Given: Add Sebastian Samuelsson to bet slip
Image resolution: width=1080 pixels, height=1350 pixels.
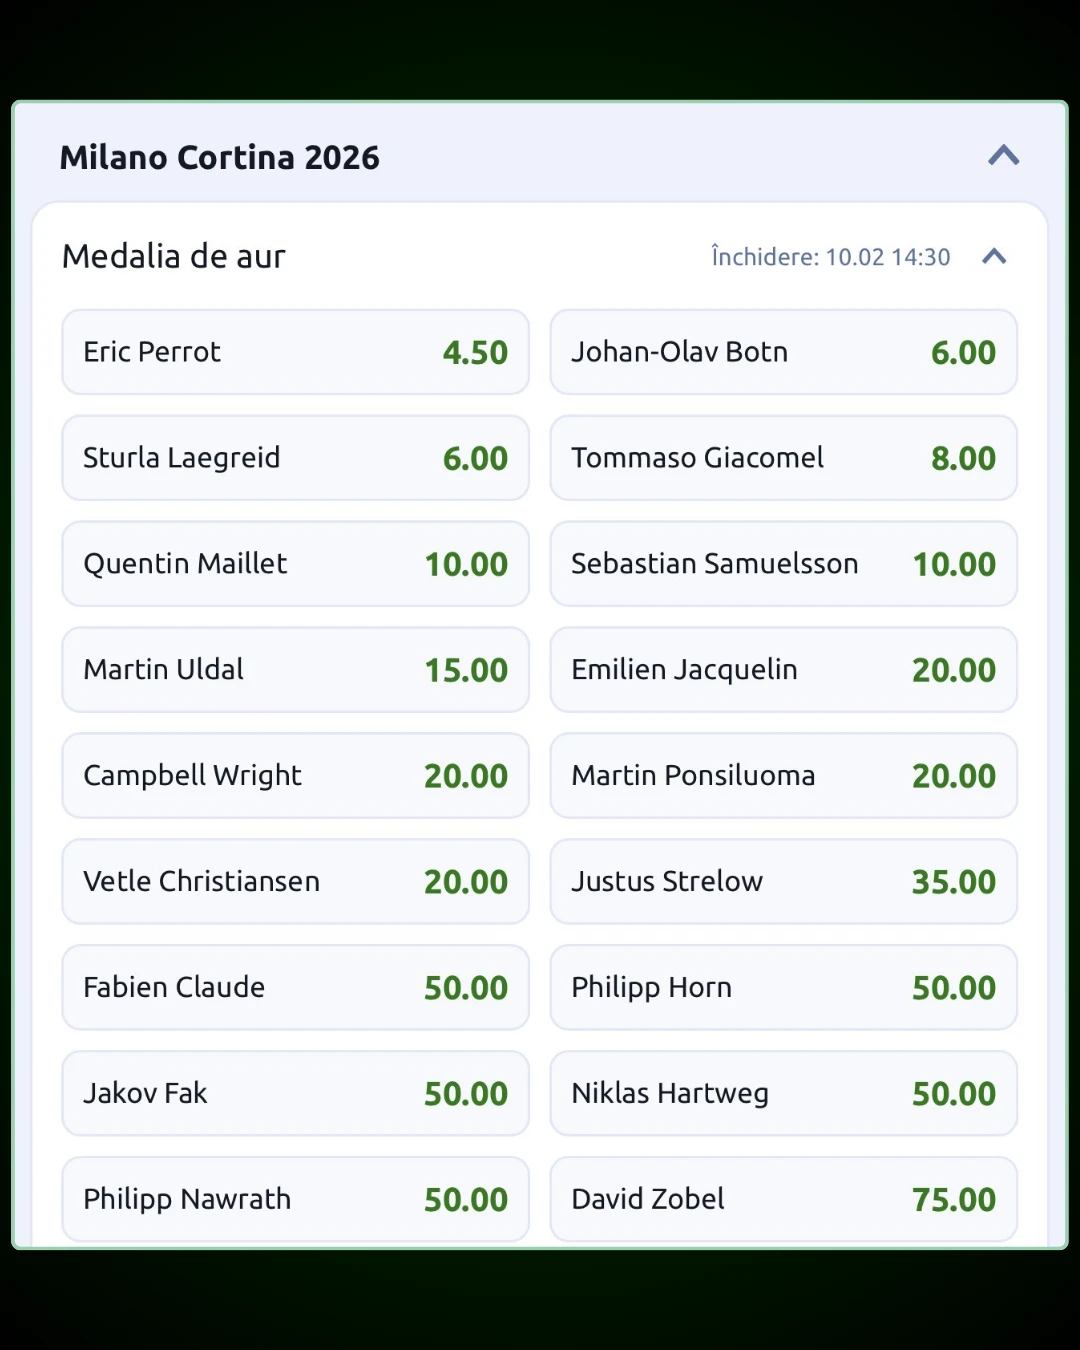Looking at the screenshot, I should pos(783,564).
